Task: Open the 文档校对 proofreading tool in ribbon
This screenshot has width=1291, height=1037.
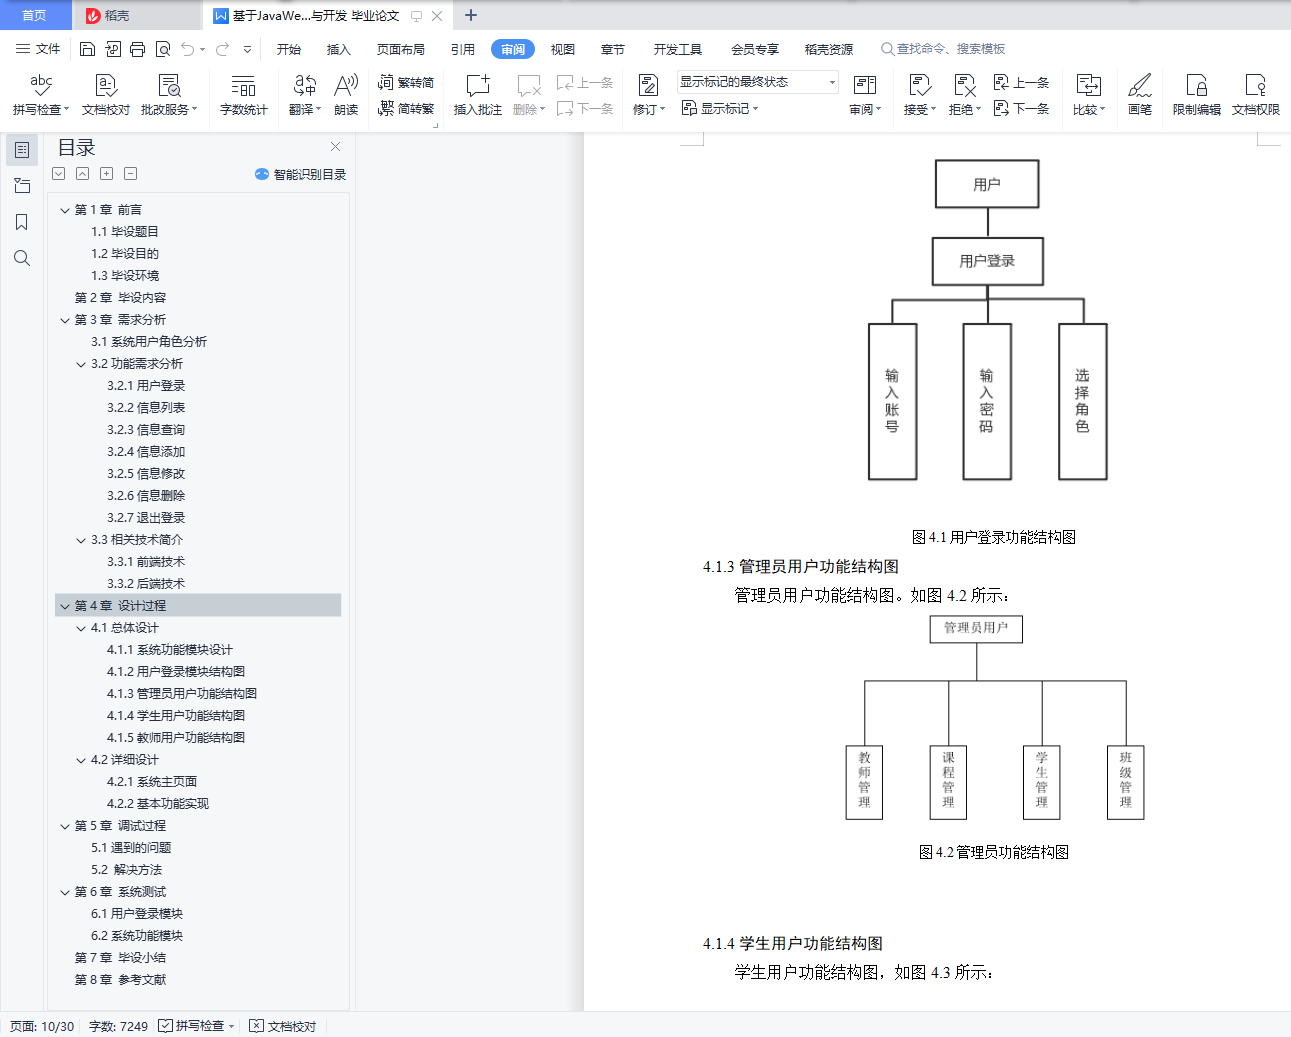Action: click(x=106, y=95)
